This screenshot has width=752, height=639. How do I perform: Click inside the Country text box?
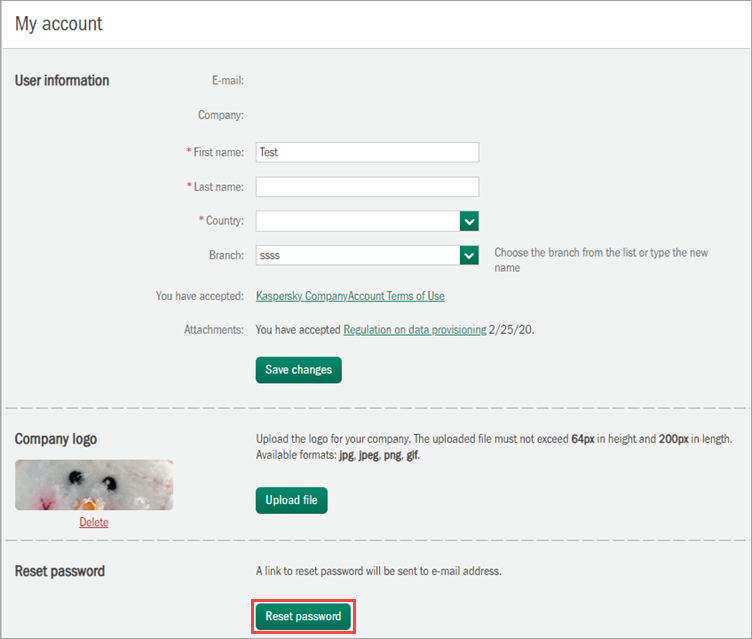click(357, 221)
